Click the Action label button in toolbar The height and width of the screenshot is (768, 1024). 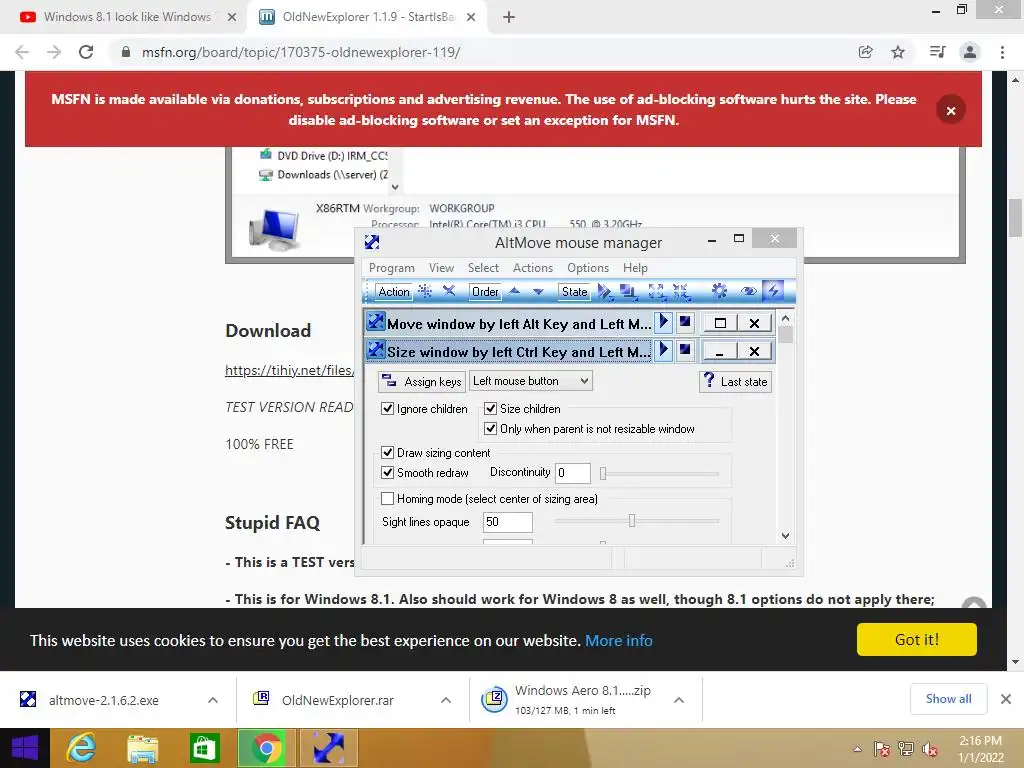[x=394, y=292]
